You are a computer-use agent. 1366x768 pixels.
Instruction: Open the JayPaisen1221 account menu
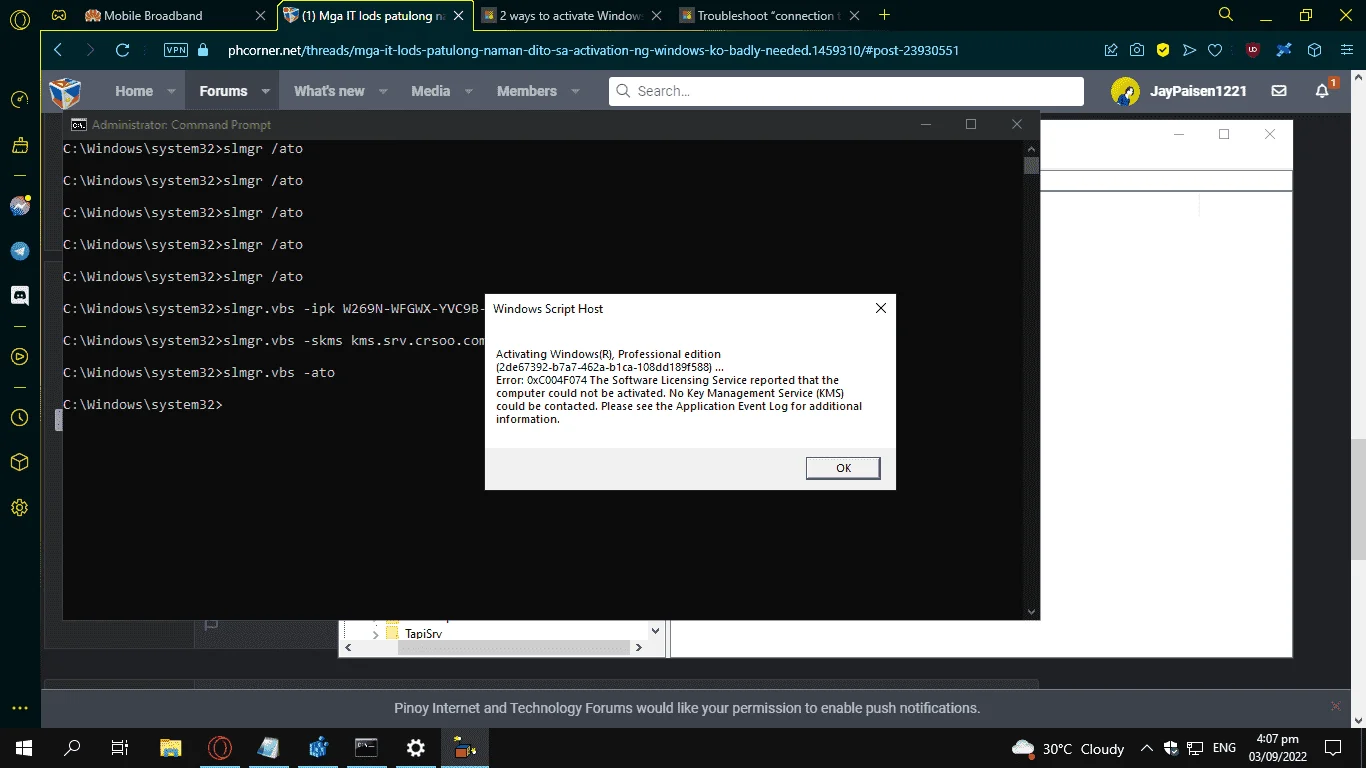tap(1179, 91)
